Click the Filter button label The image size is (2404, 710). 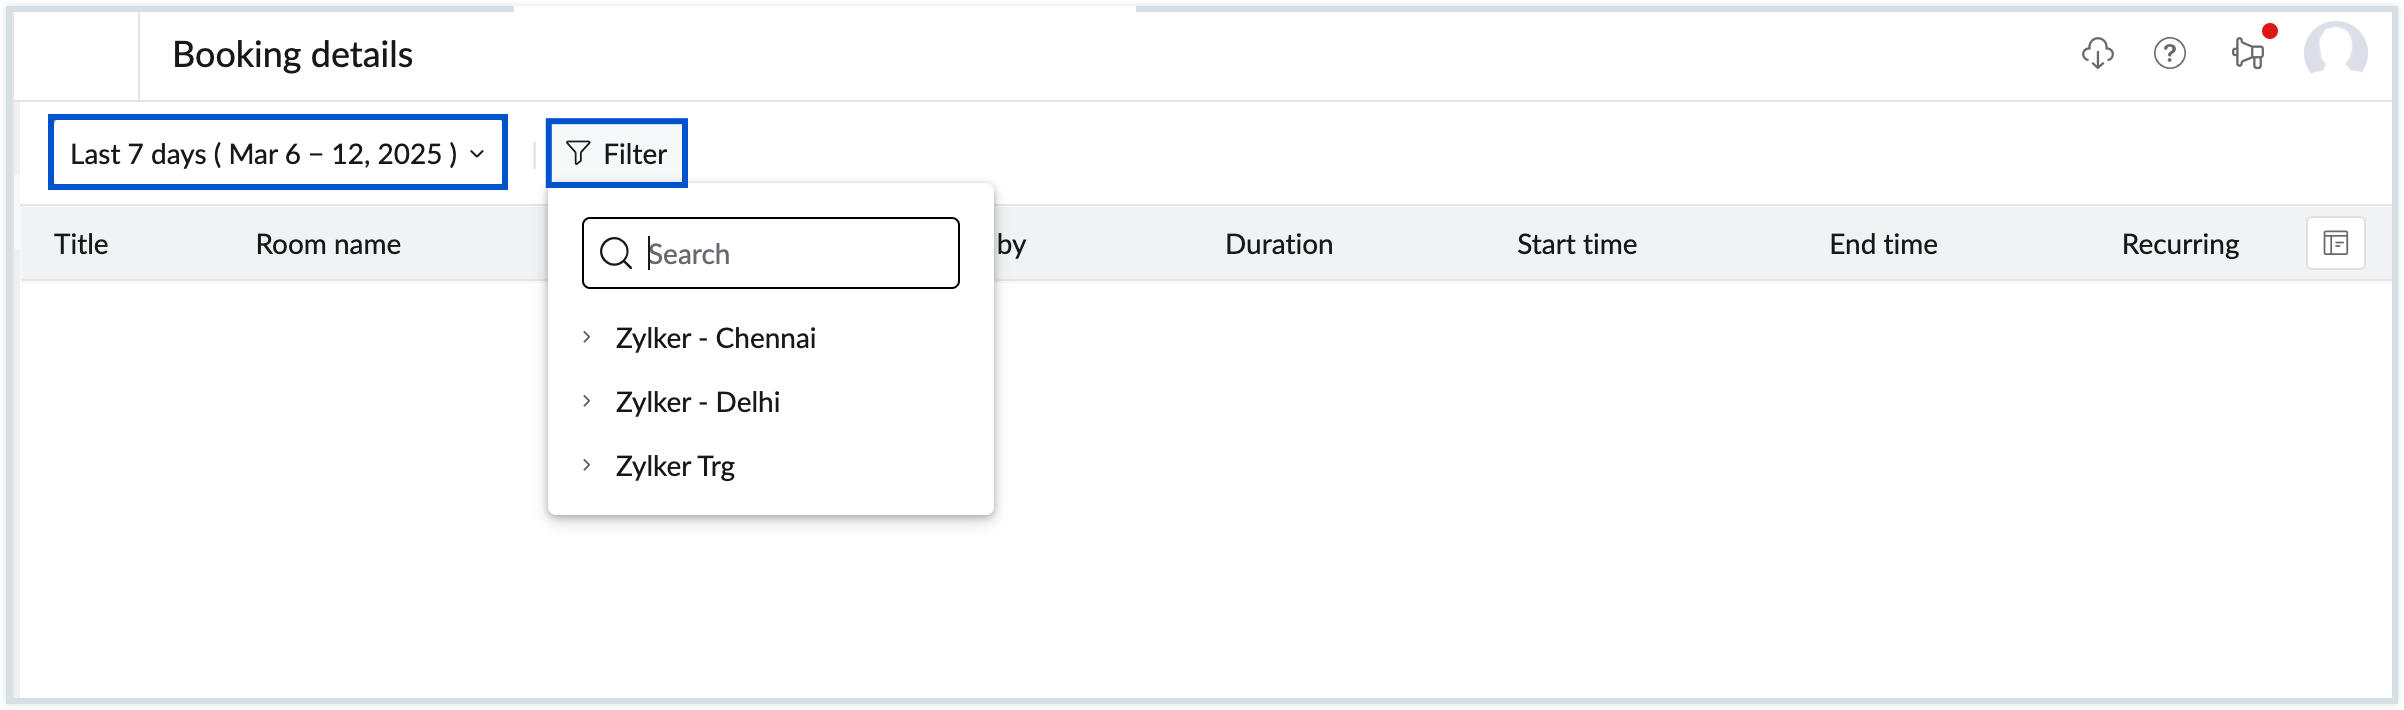(634, 154)
